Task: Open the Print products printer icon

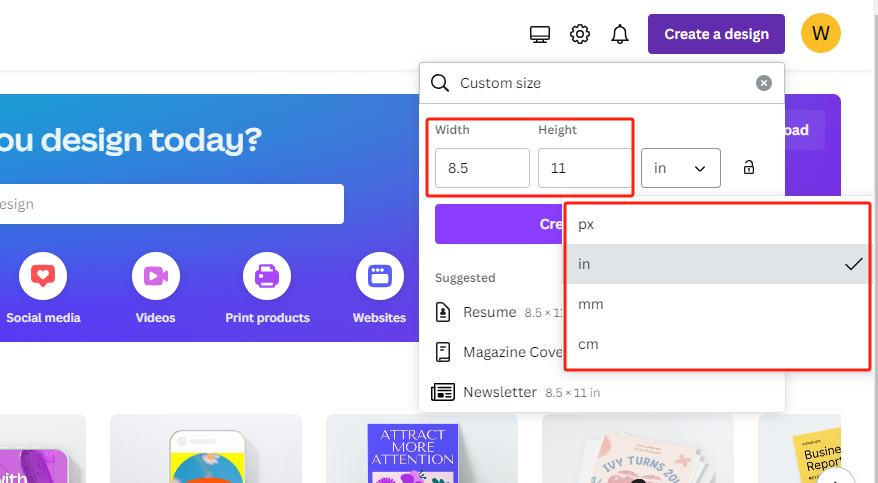Action: [x=267, y=276]
